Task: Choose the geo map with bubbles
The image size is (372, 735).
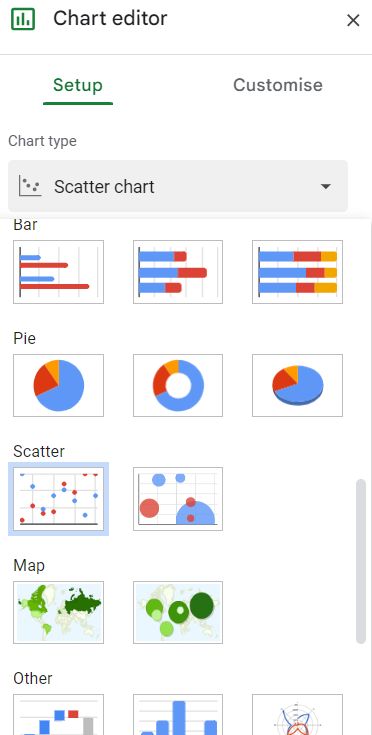Action: point(178,612)
